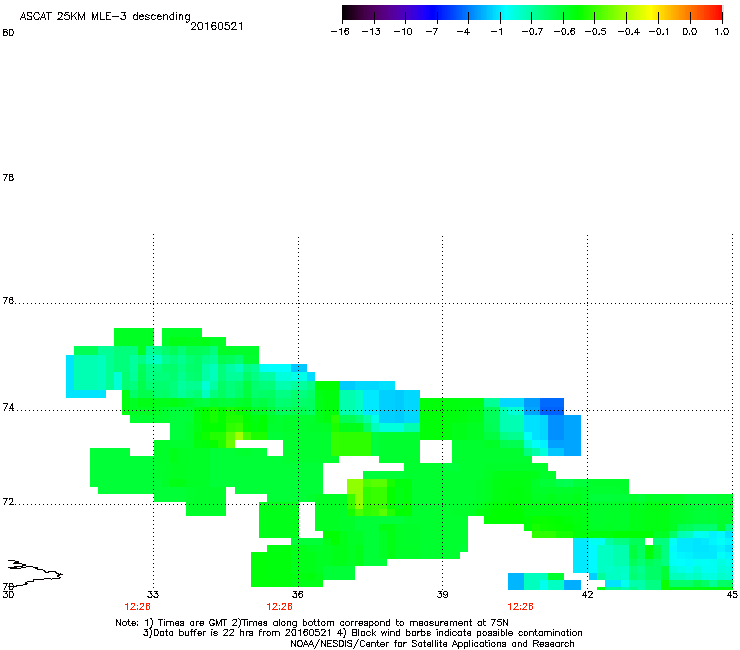Click the longitude label 42
This screenshot has height=650, width=740.
click(x=587, y=594)
